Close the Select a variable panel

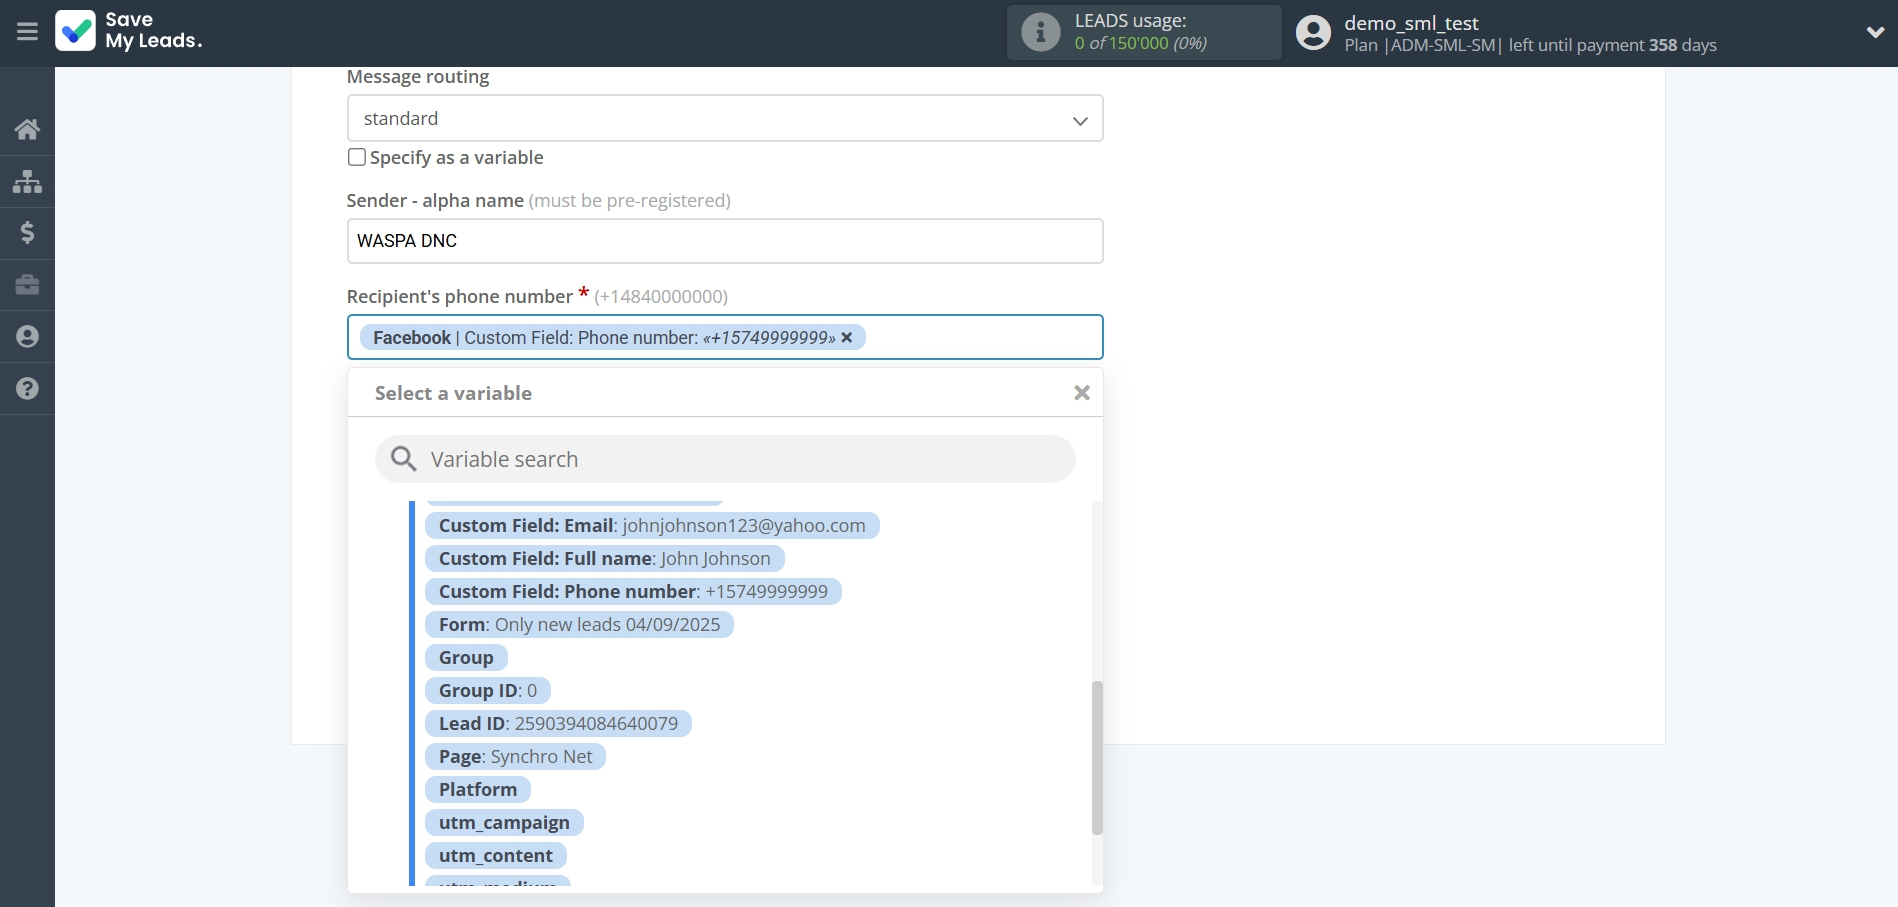pos(1081,393)
